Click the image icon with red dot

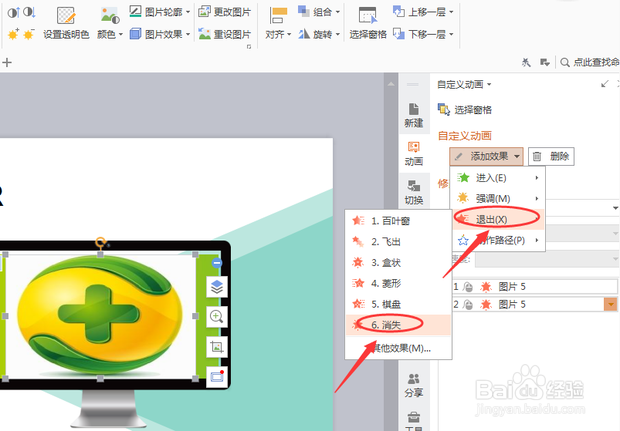tap(217, 376)
